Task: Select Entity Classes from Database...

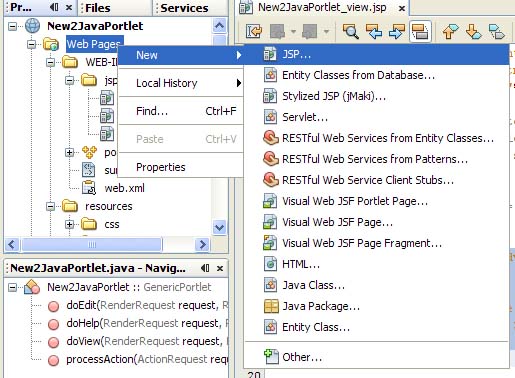Action: point(376,75)
